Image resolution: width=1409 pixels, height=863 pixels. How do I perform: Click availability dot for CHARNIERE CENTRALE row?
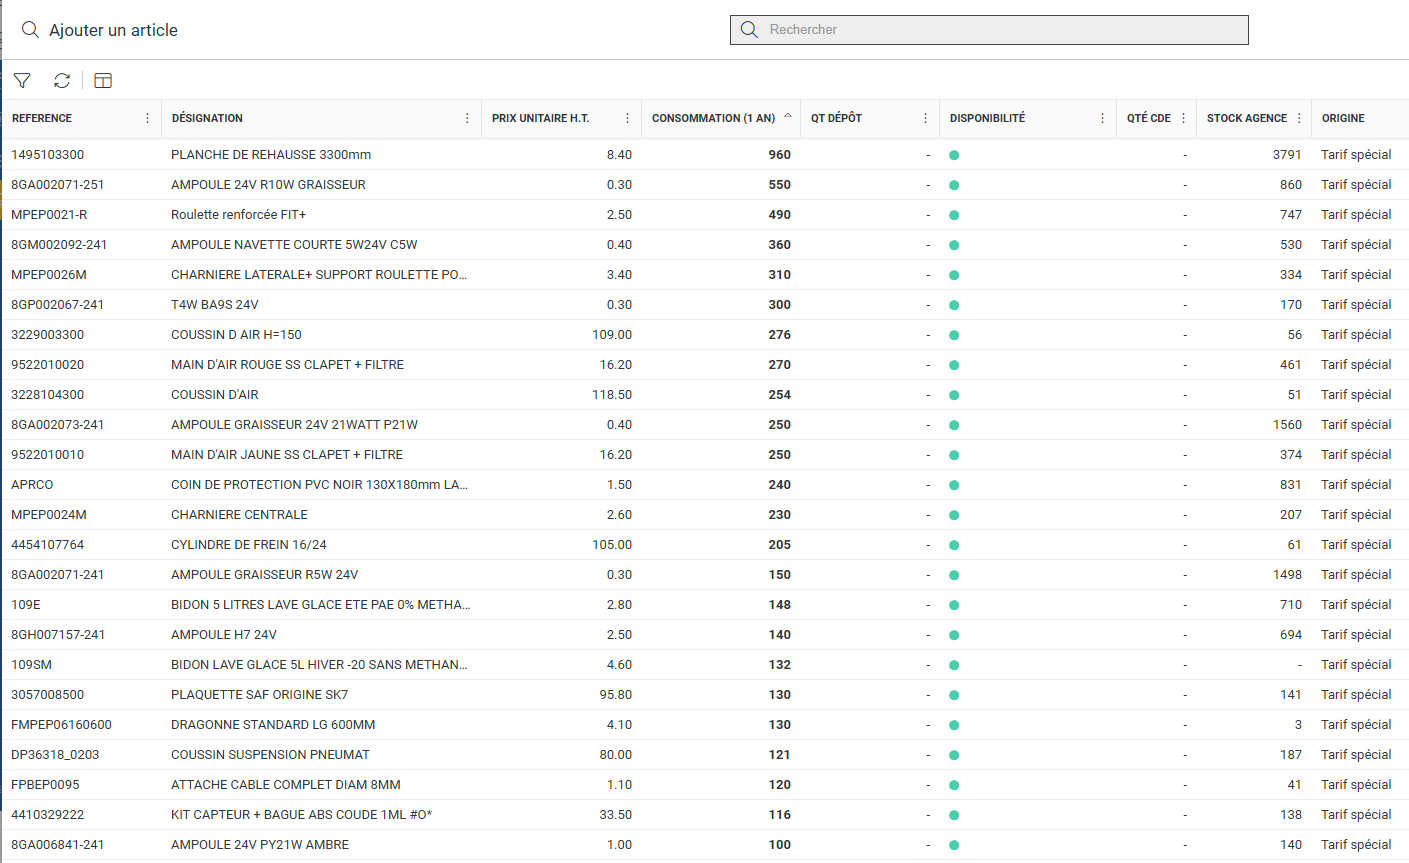pos(954,515)
